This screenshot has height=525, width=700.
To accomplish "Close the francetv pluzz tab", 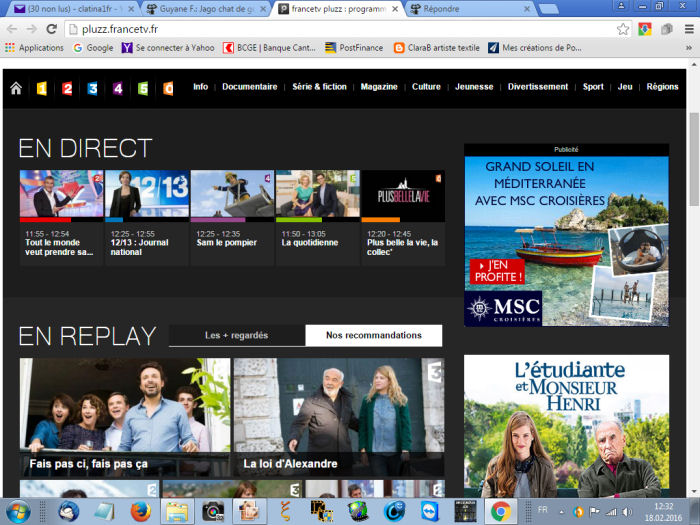I will (x=395, y=9).
